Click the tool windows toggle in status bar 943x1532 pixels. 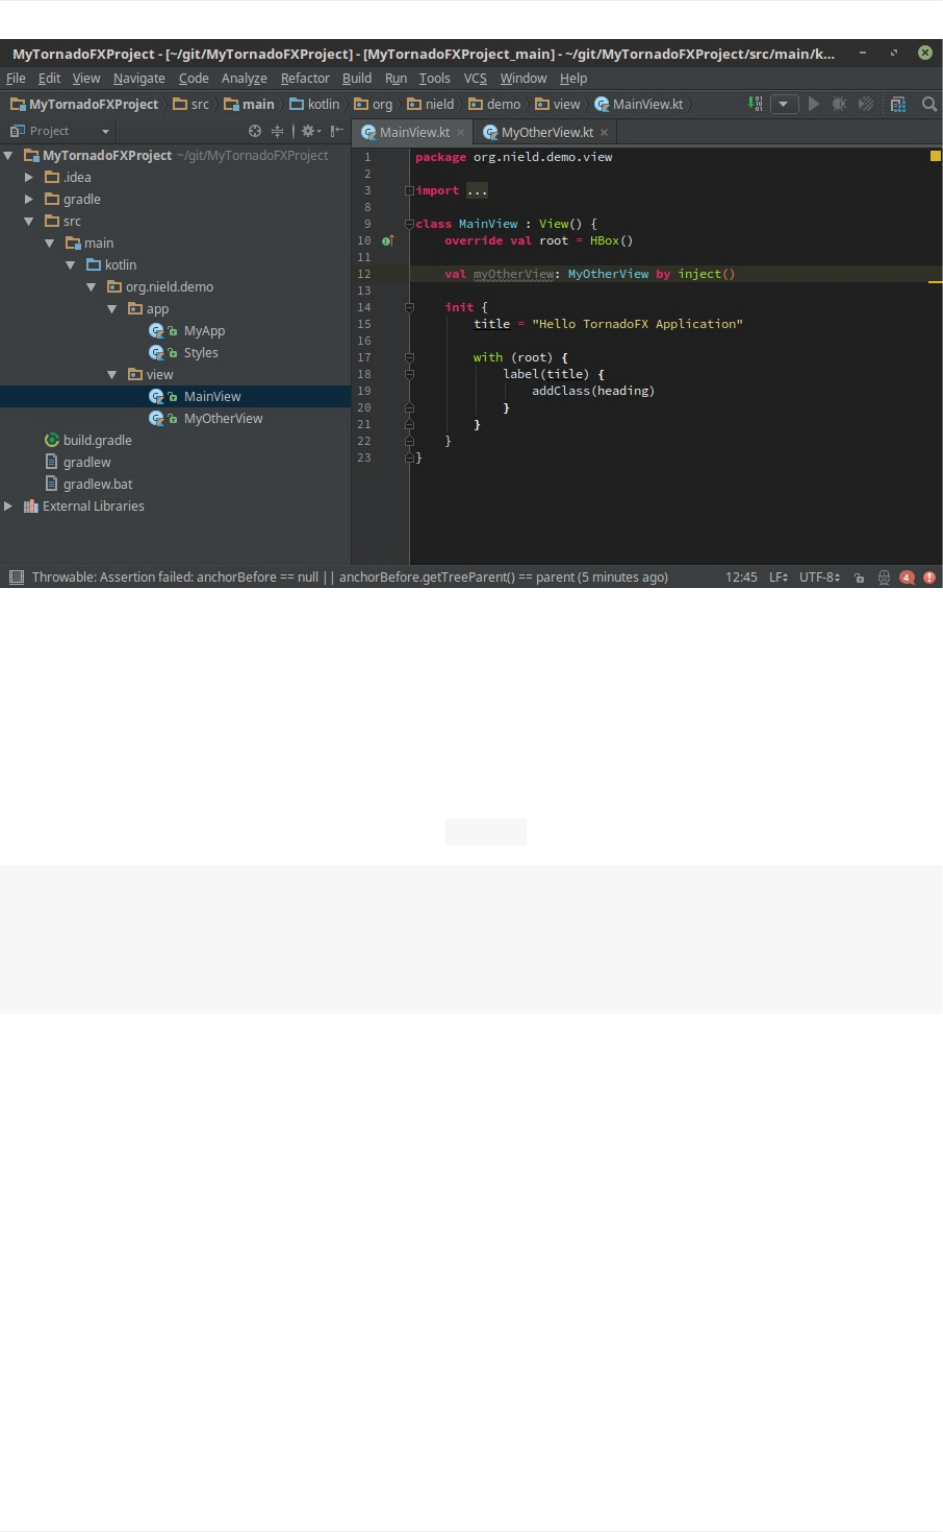[16, 577]
